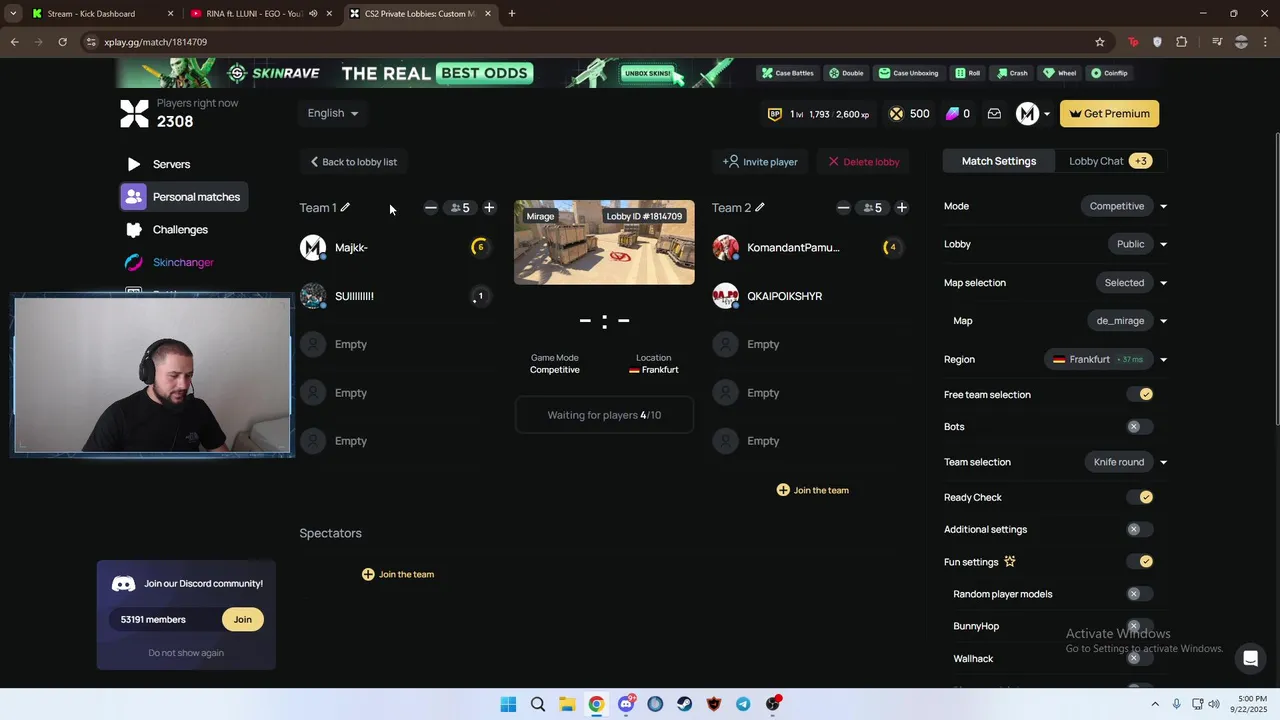The image size is (1280, 720).
Task: Toggle the Fun settings switch
Action: click(1140, 562)
